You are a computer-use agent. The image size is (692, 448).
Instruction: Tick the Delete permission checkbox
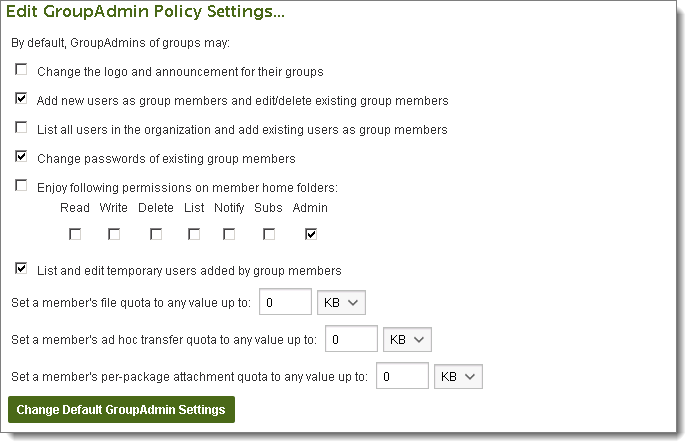(156, 234)
